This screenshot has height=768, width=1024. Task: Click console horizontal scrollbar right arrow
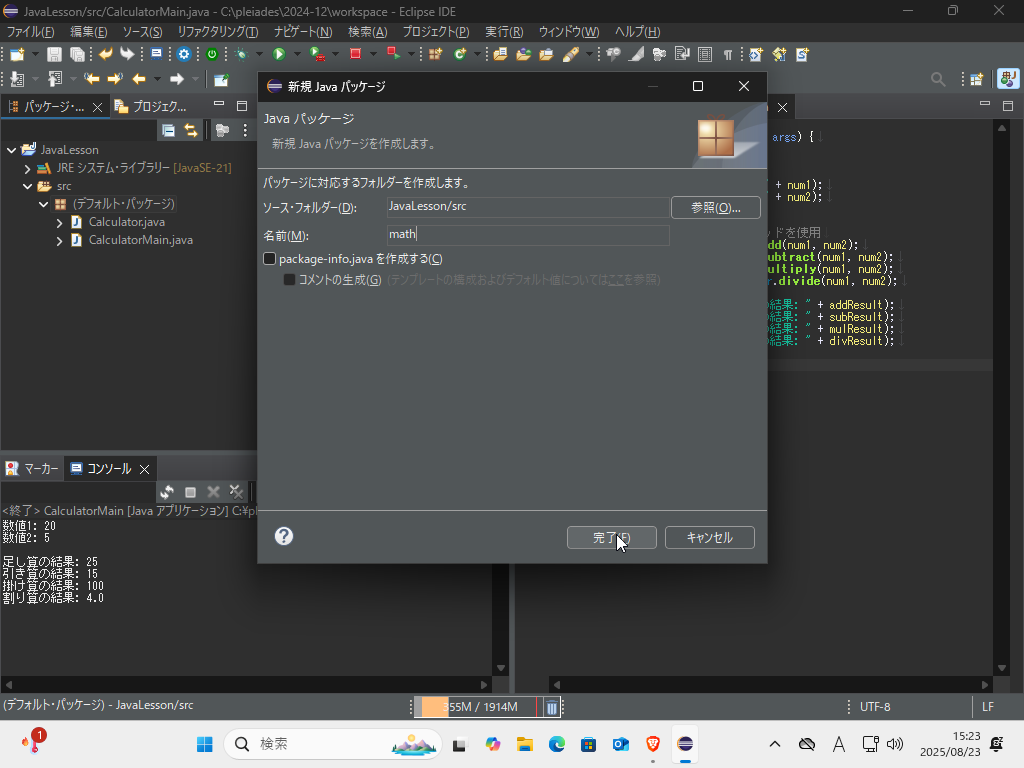pyautogui.click(x=484, y=685)
